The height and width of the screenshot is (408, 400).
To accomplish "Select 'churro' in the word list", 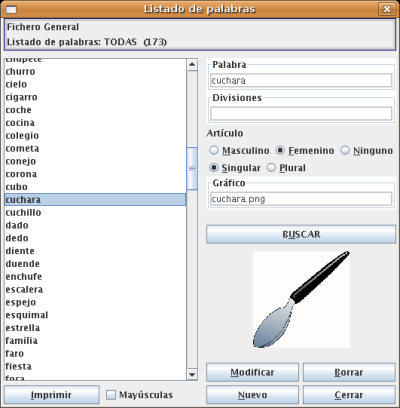I will click(95, 72).
